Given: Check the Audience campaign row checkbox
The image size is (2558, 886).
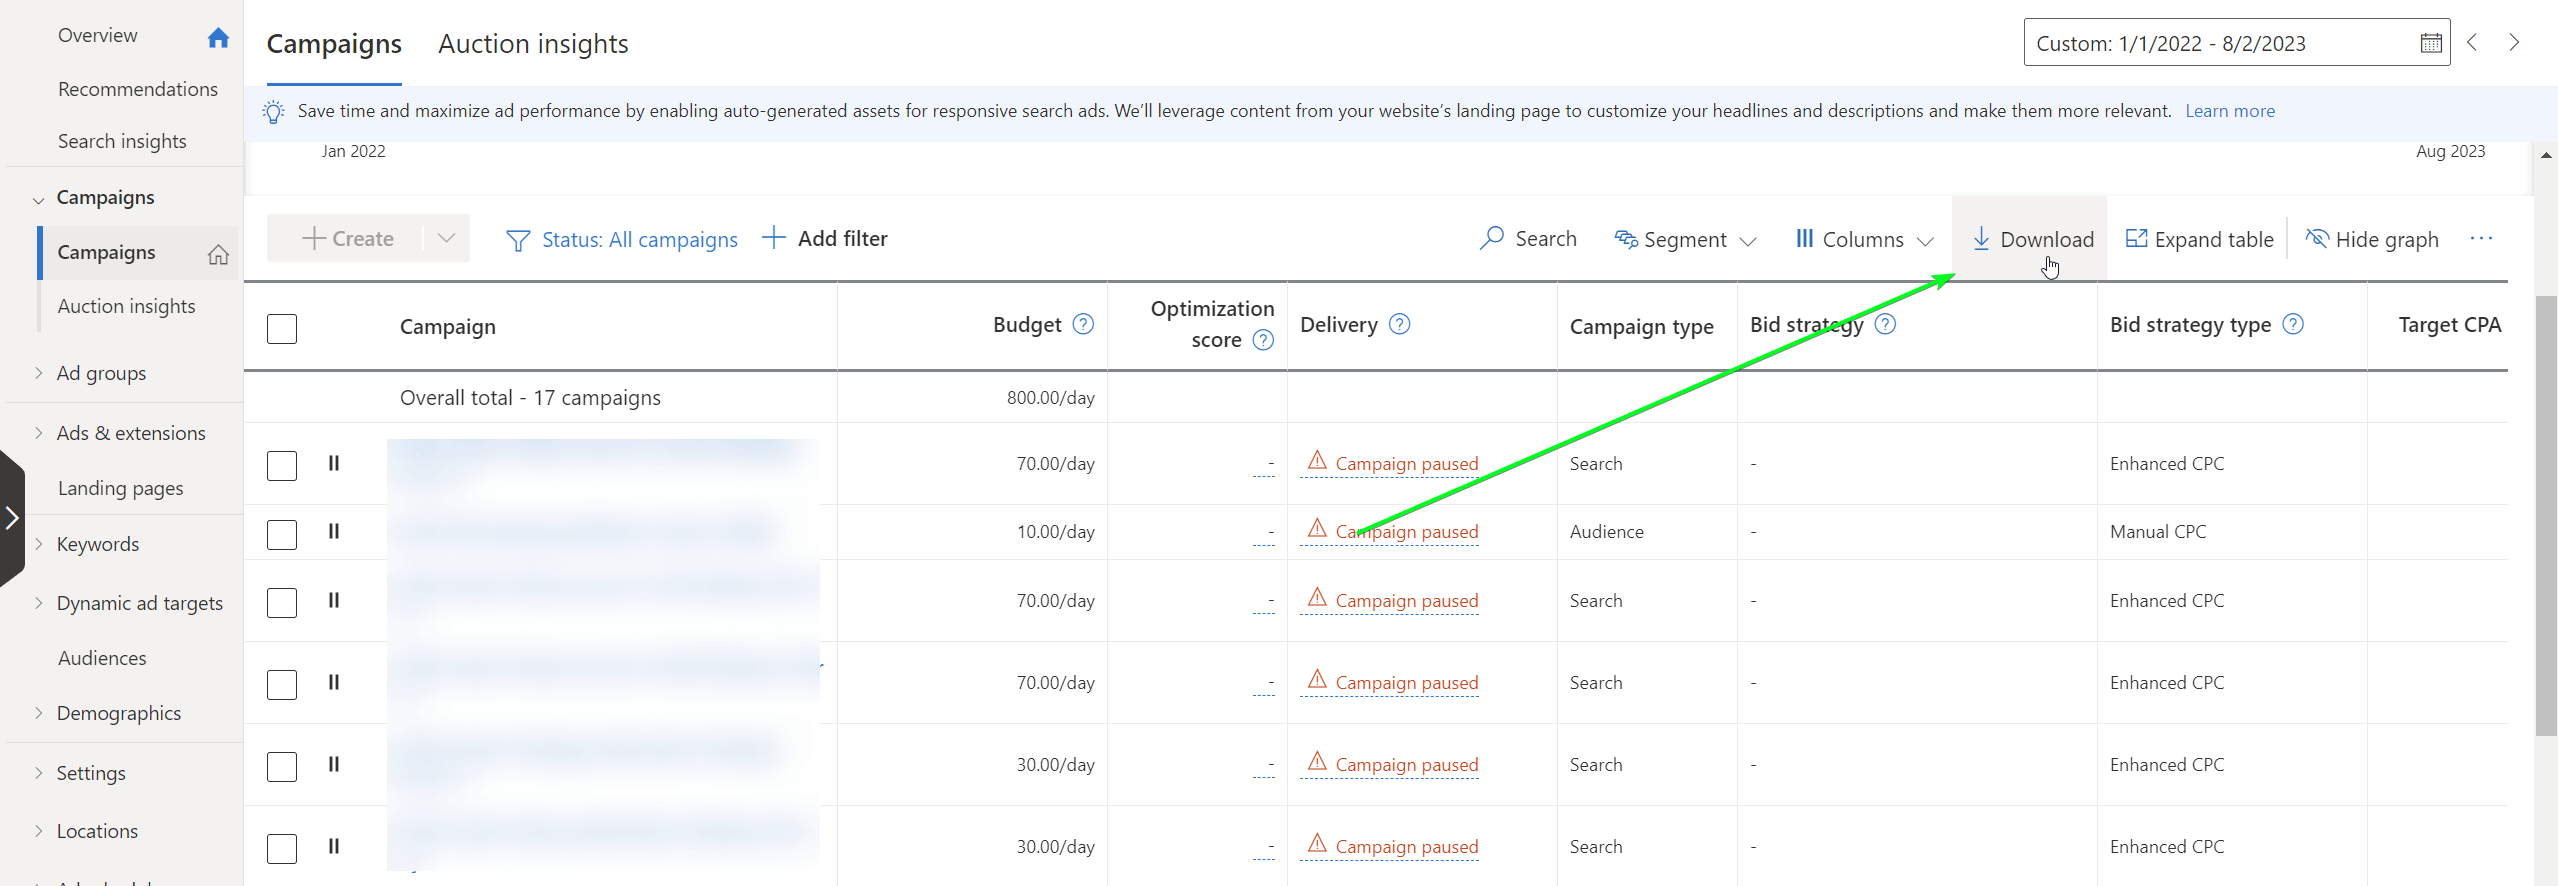Looking at the screenshot, I should tap(282, 534).
